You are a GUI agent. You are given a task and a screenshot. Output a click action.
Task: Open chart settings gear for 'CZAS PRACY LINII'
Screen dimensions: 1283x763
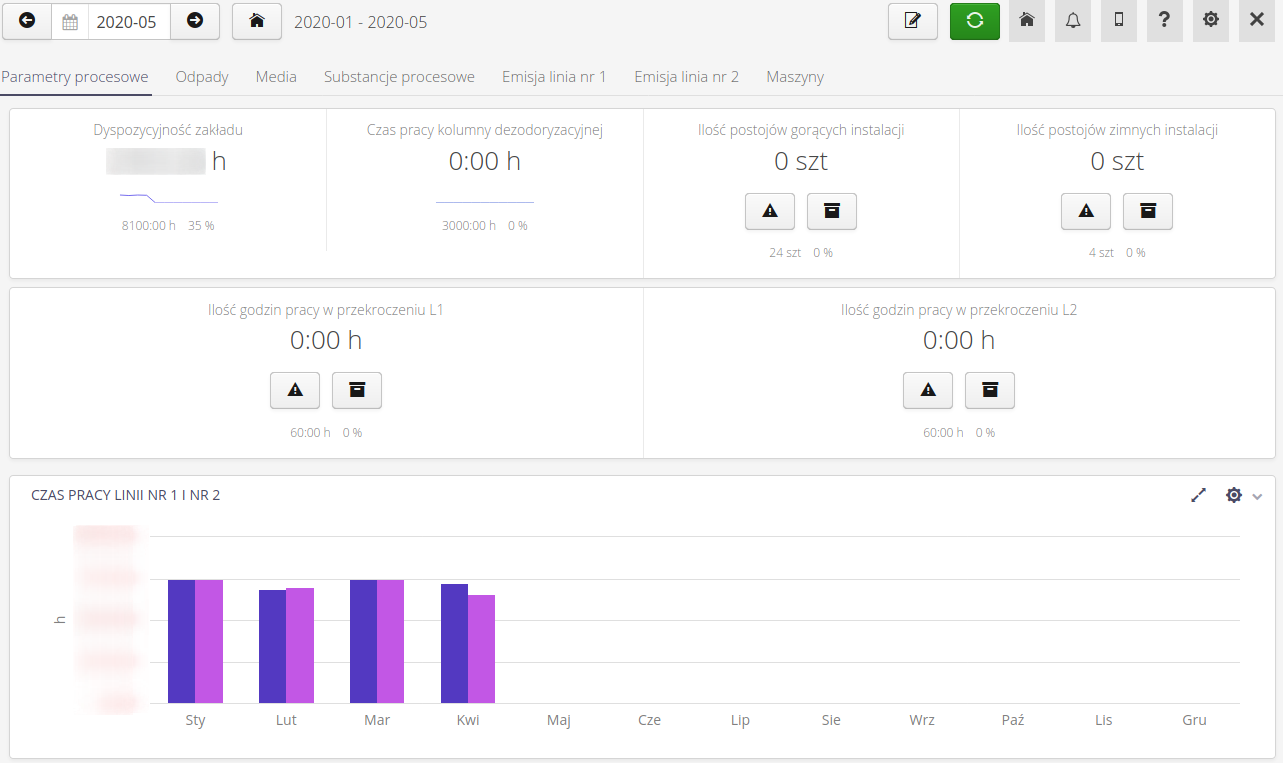[x=1233, y=494]
